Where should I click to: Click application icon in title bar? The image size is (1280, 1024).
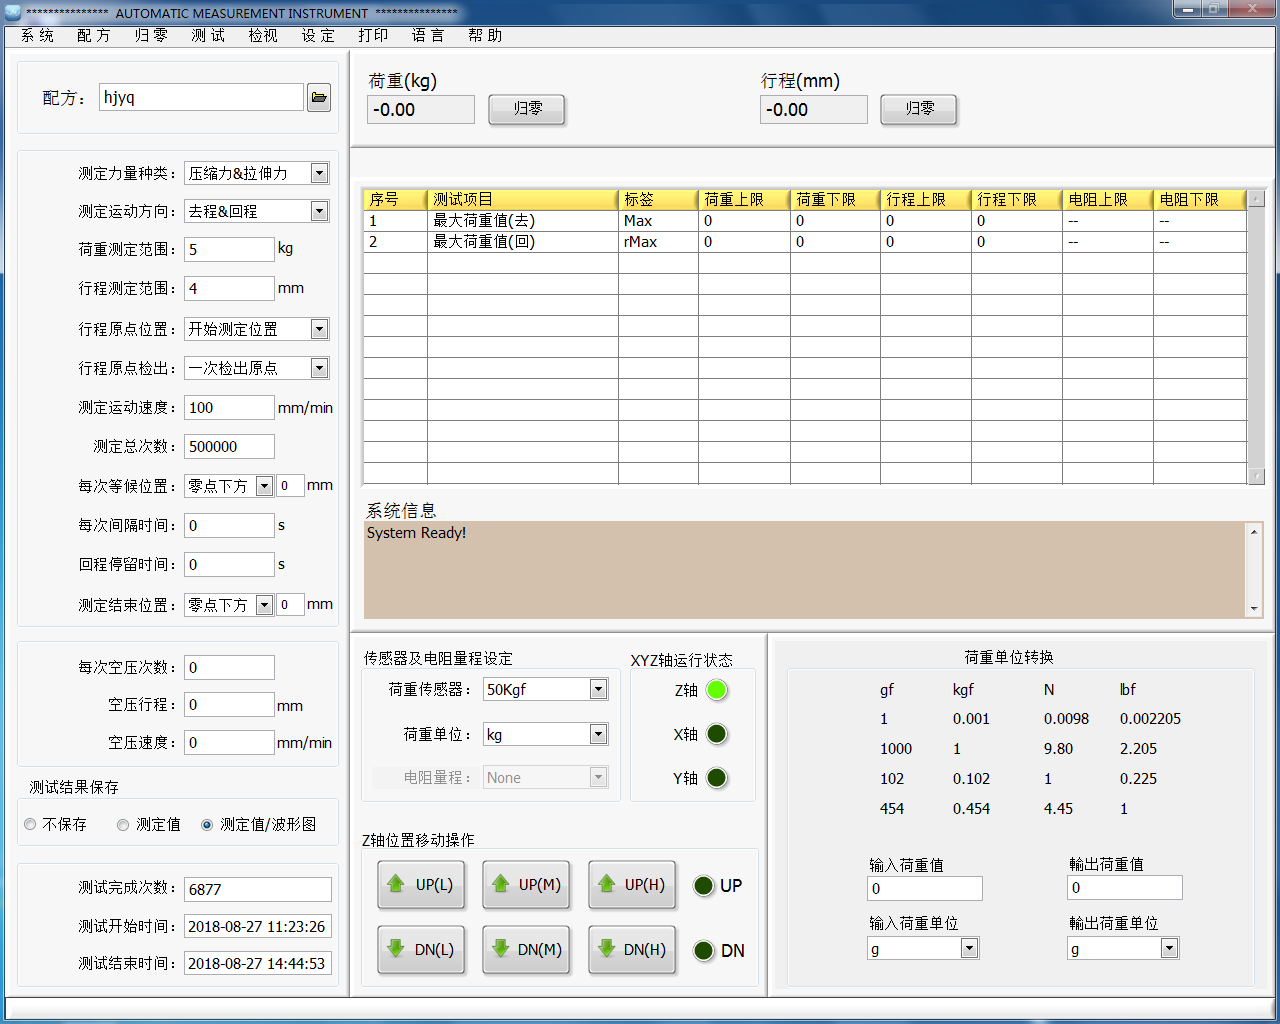pos(12,12)
